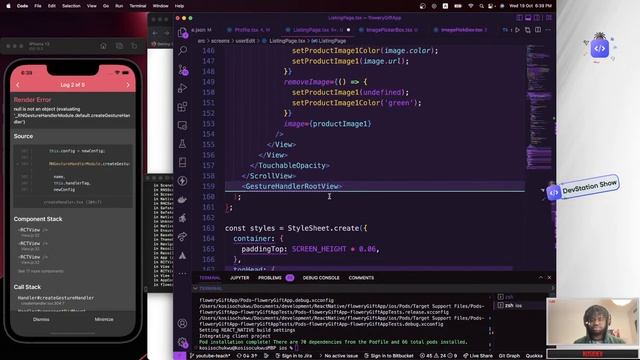640x360 pixels.
Task: Split the editor right
Action: point(538,30)
